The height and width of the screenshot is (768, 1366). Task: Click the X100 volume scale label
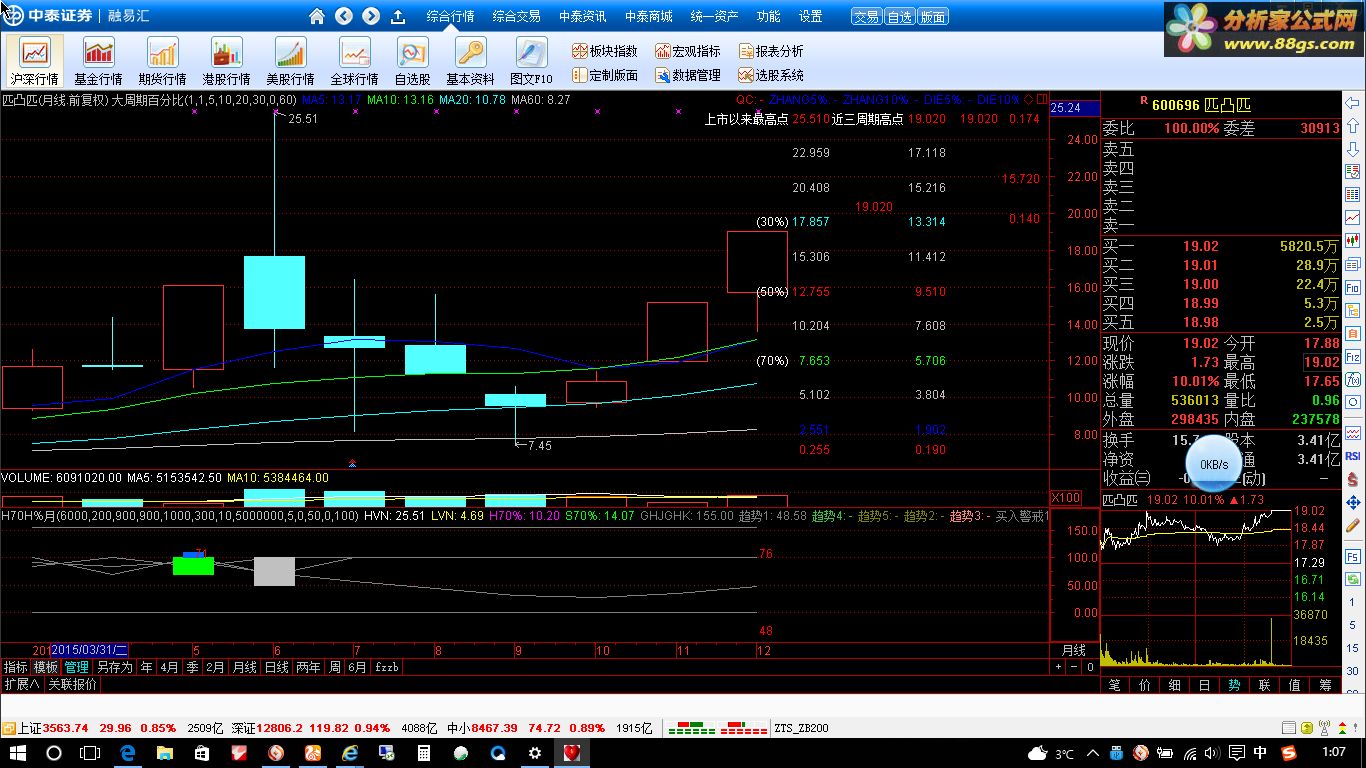[1065, 498]
